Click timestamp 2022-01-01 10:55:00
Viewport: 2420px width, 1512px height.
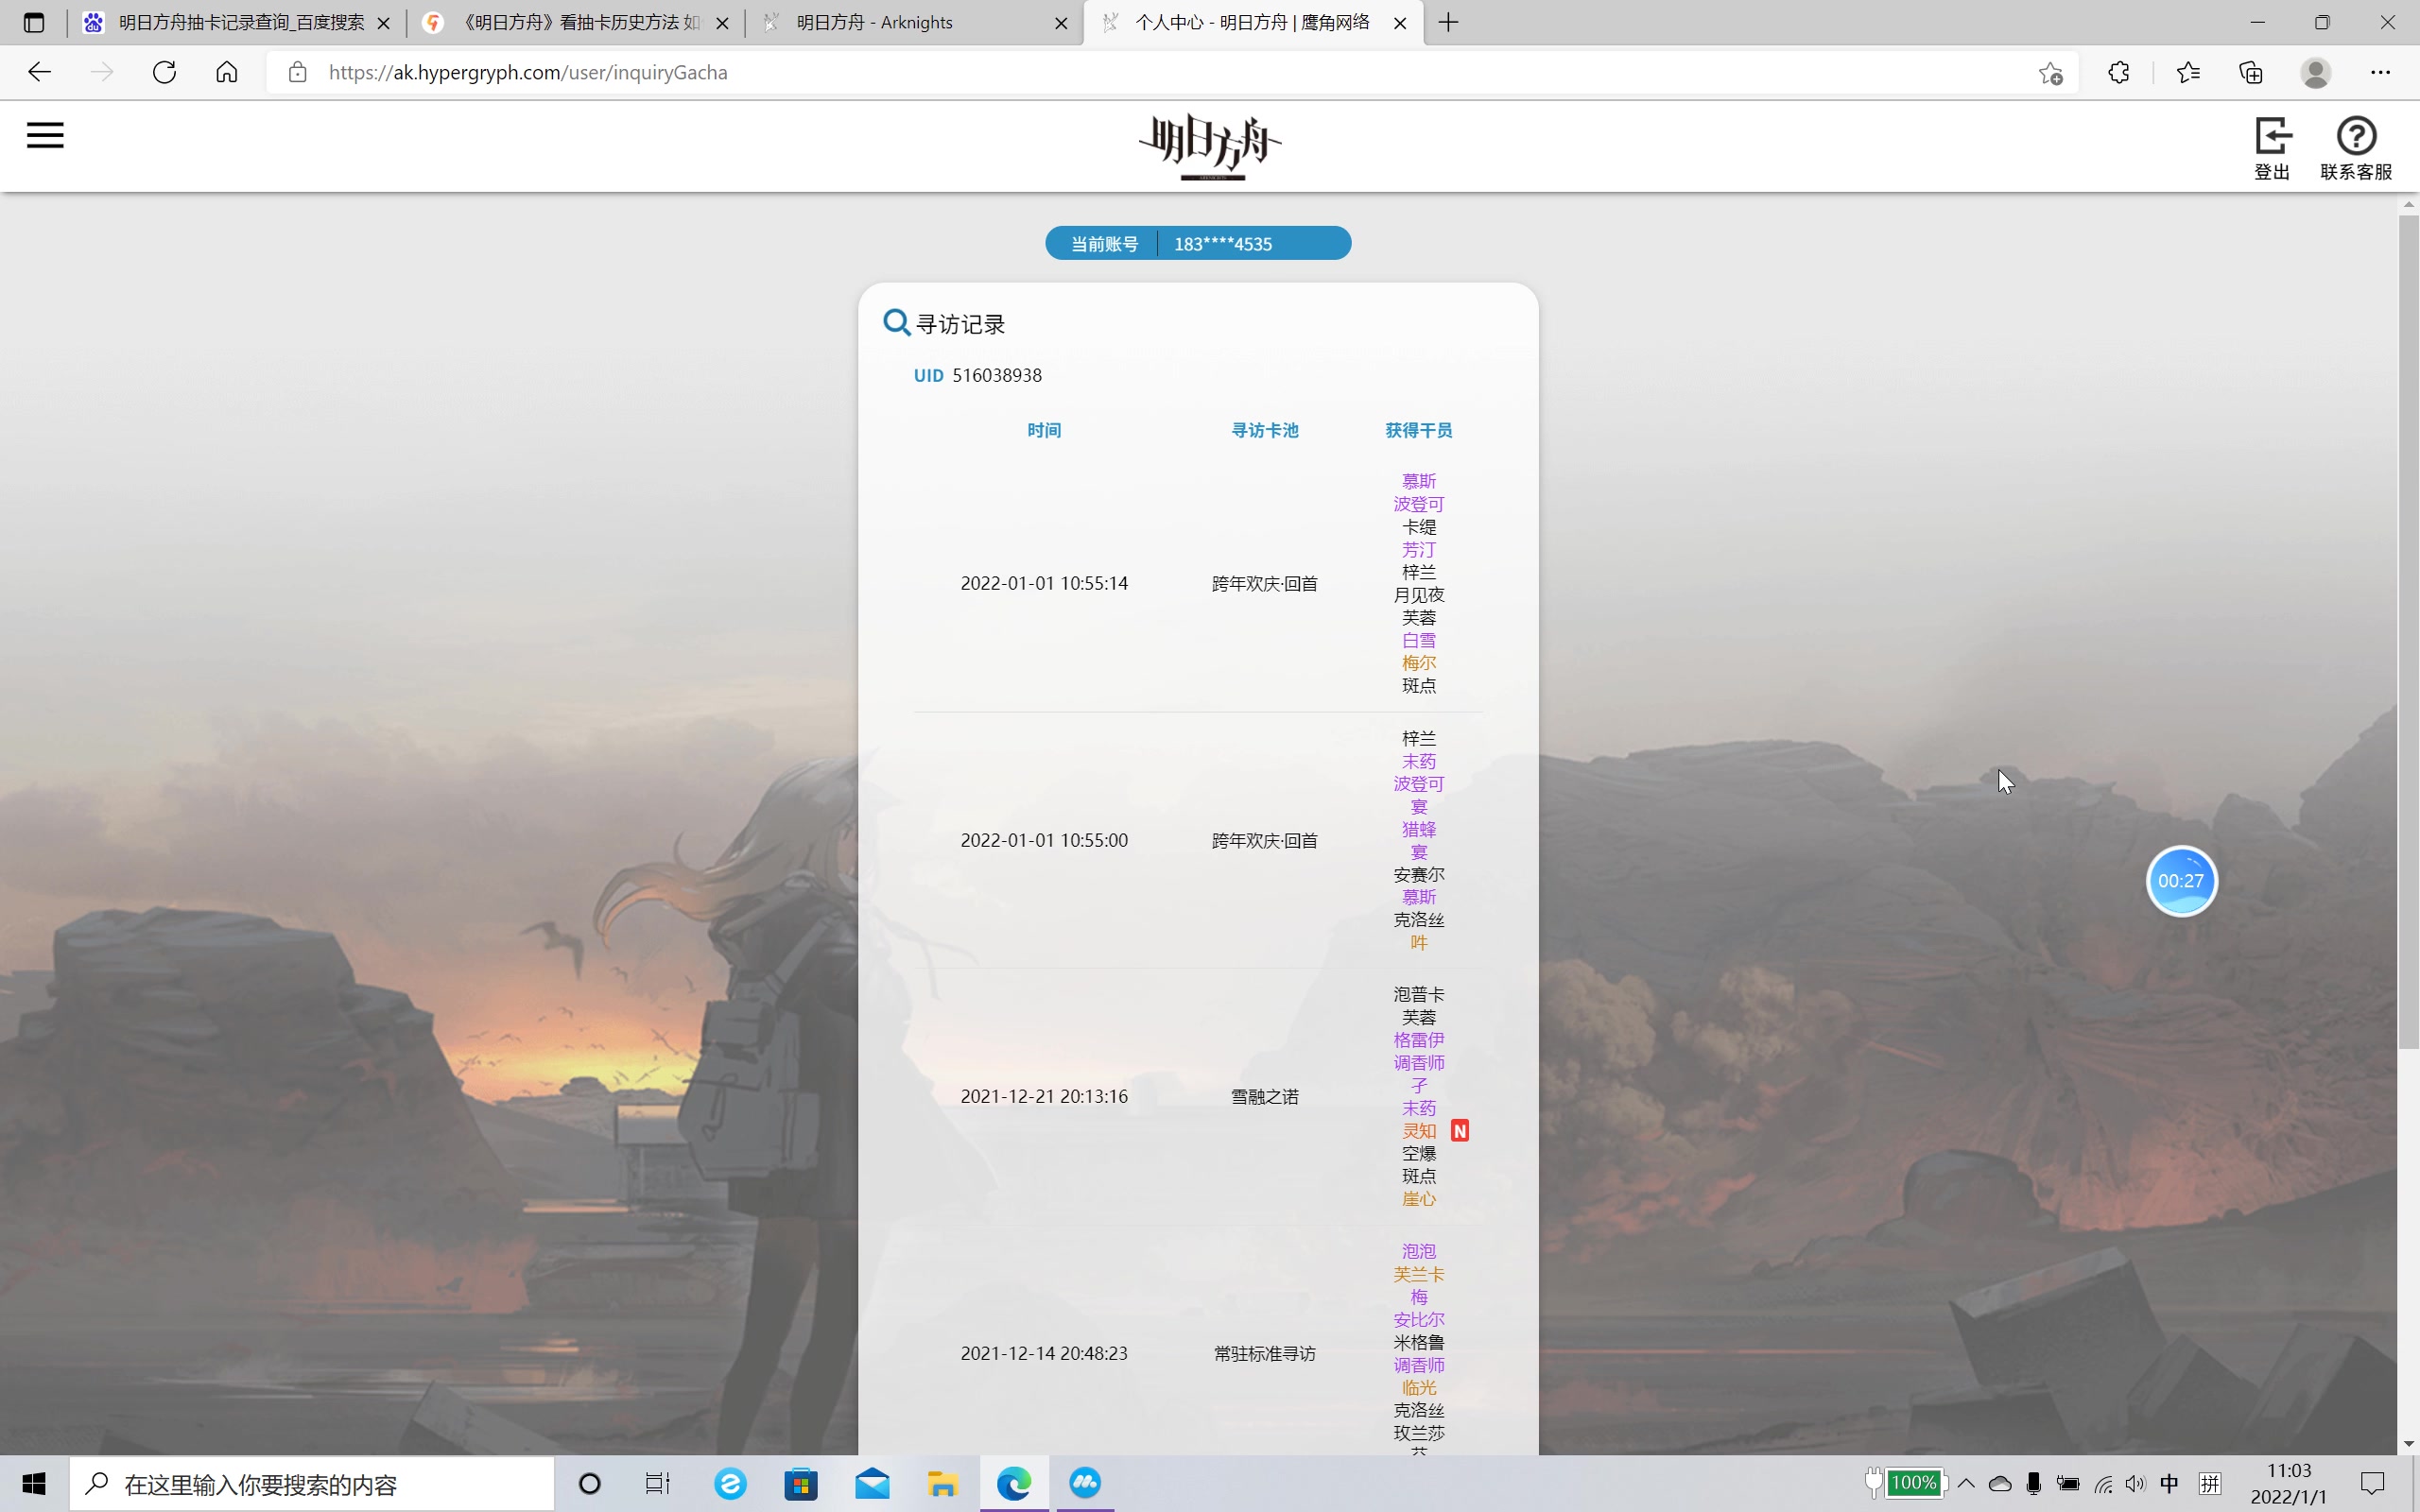pos(1044,840)
